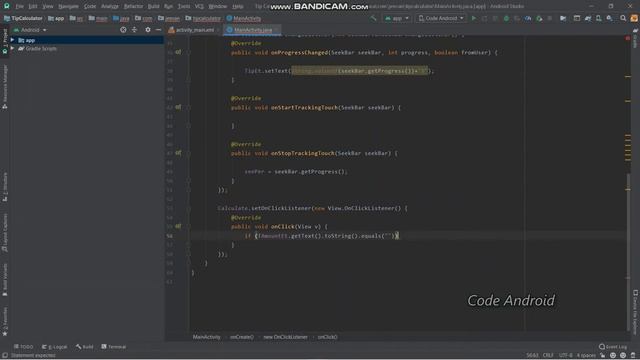Open the Terminal tool window
Screen dimensions: 640x360
114,347
